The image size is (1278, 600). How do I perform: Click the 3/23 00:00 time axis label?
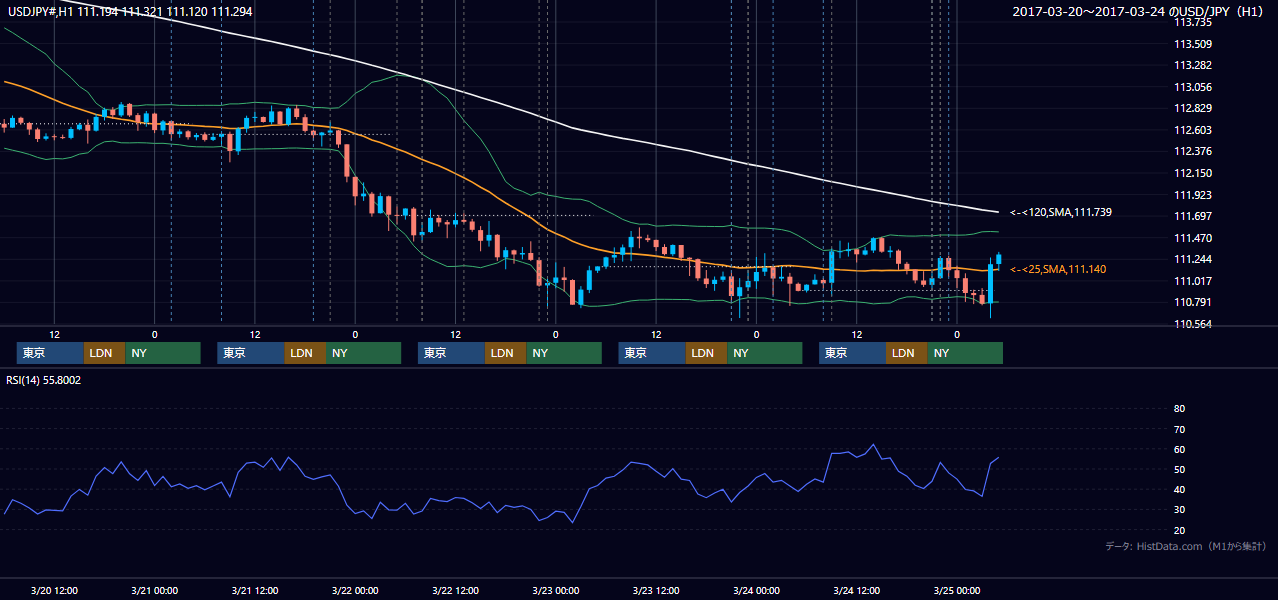click(556, 590)
